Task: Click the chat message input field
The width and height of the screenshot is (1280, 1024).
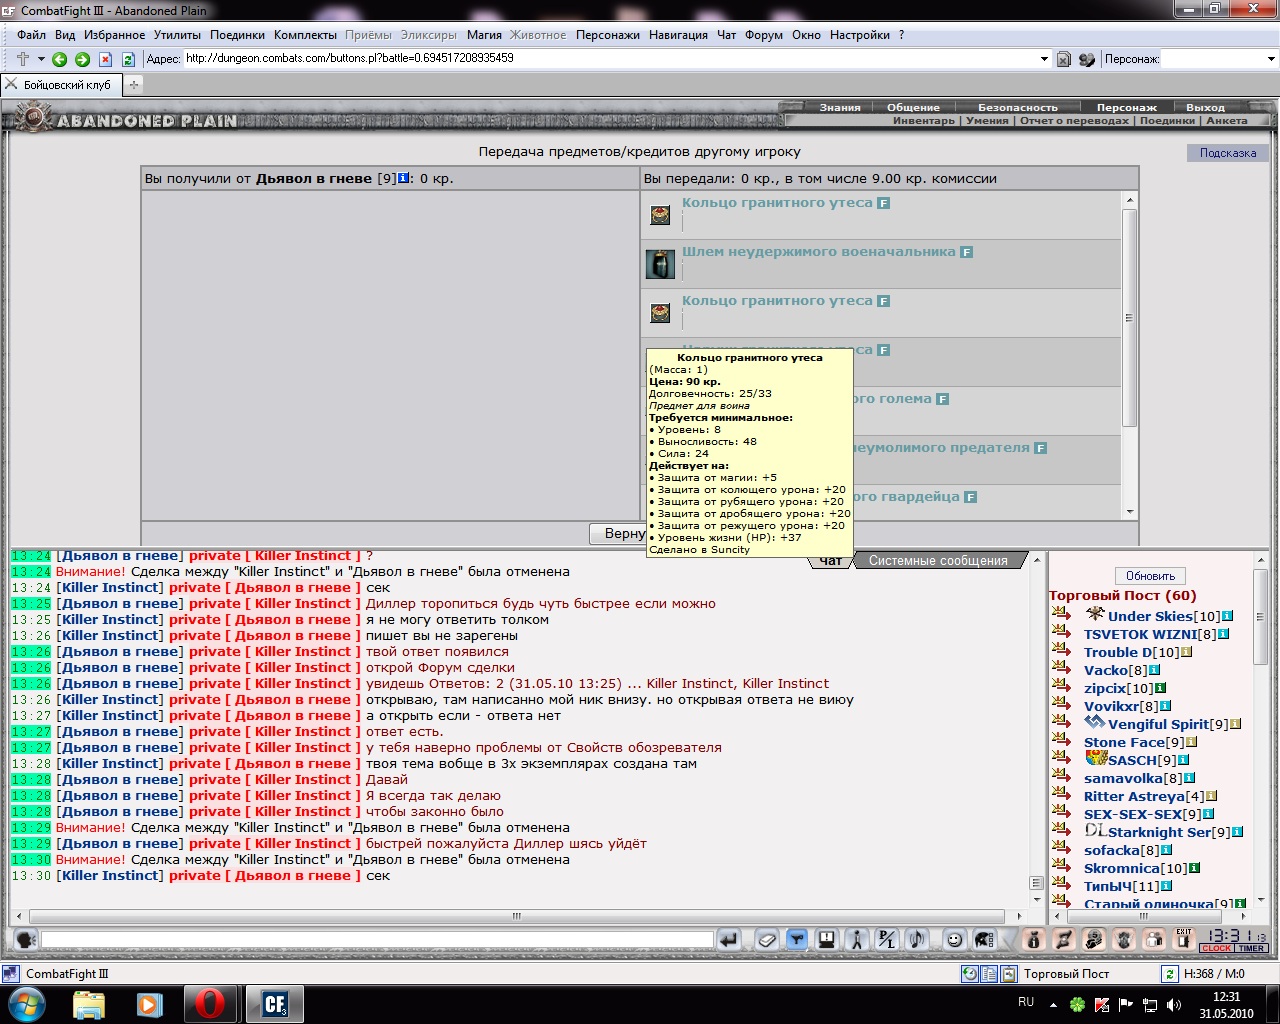Action: coord(377,940)
